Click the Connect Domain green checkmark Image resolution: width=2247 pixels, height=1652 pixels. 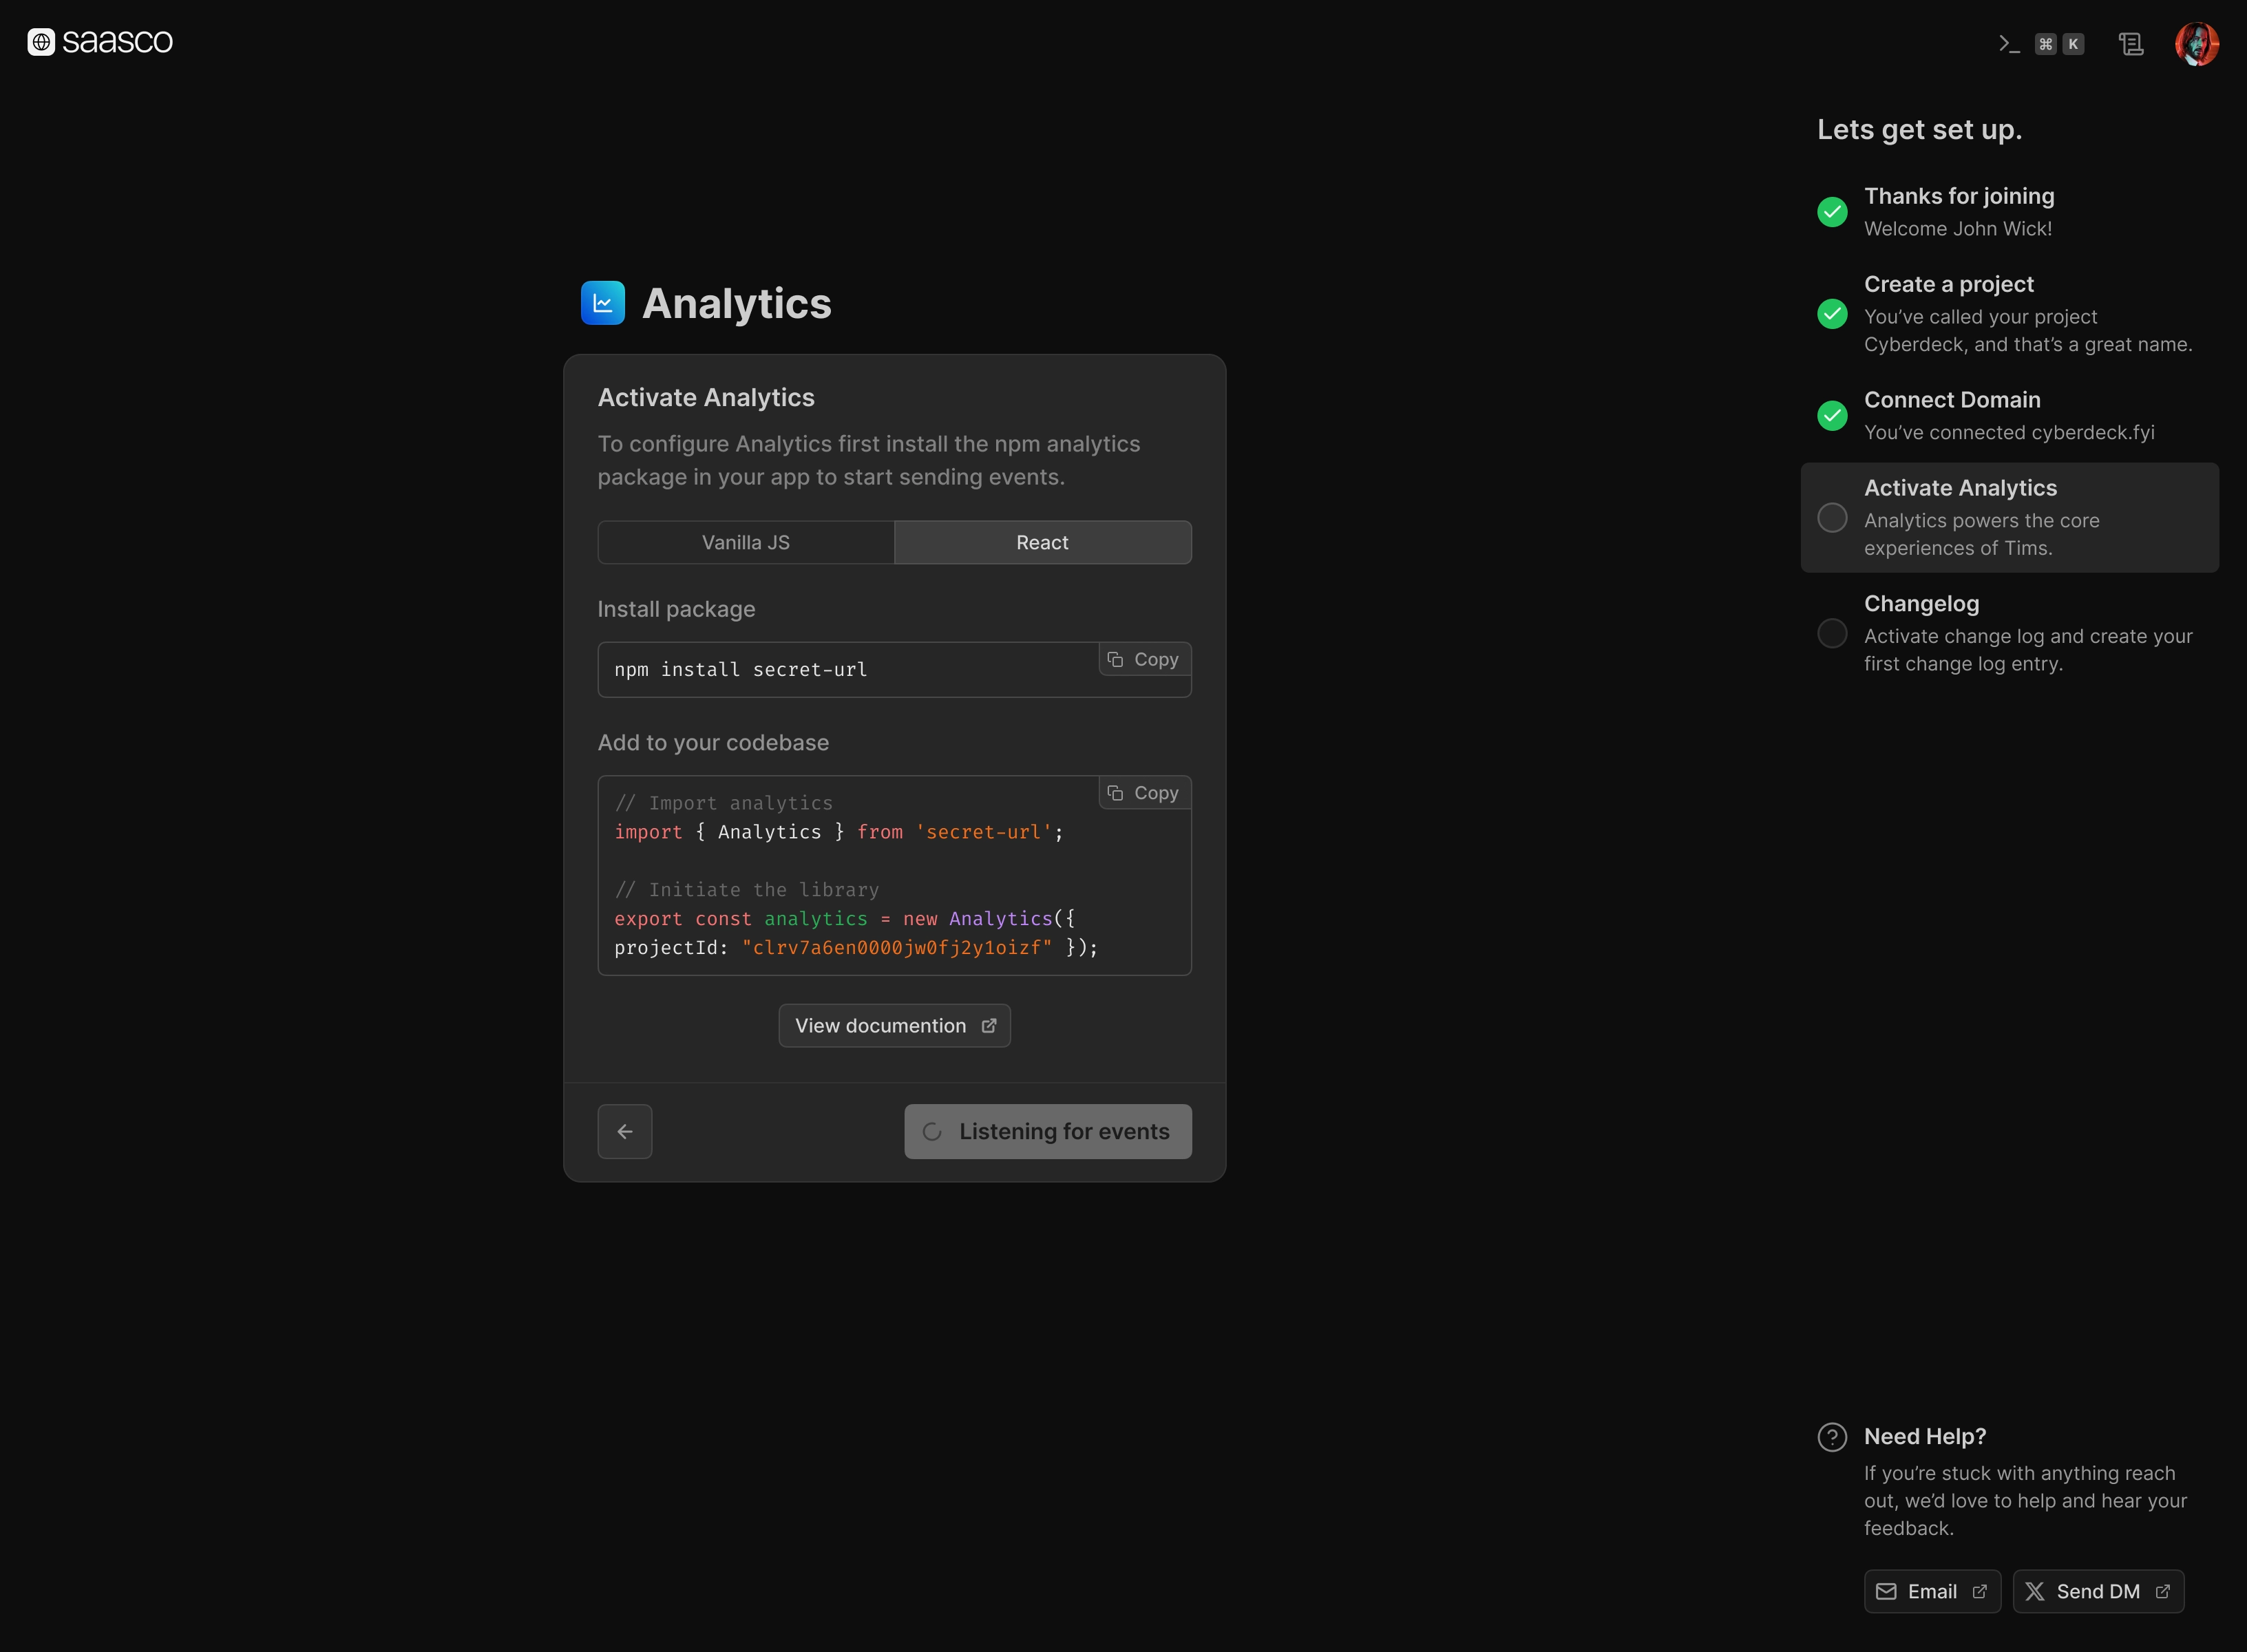point(1832,416)
